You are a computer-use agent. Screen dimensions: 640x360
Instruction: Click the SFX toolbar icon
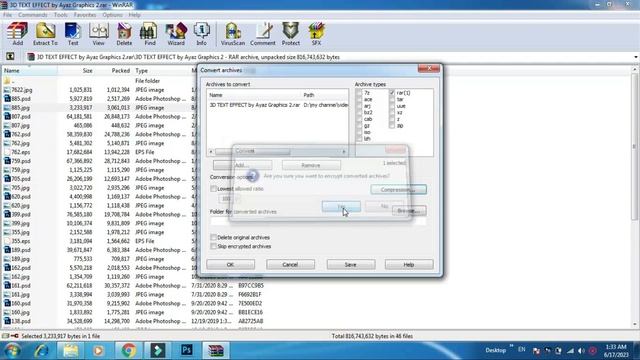click(316, 34)
